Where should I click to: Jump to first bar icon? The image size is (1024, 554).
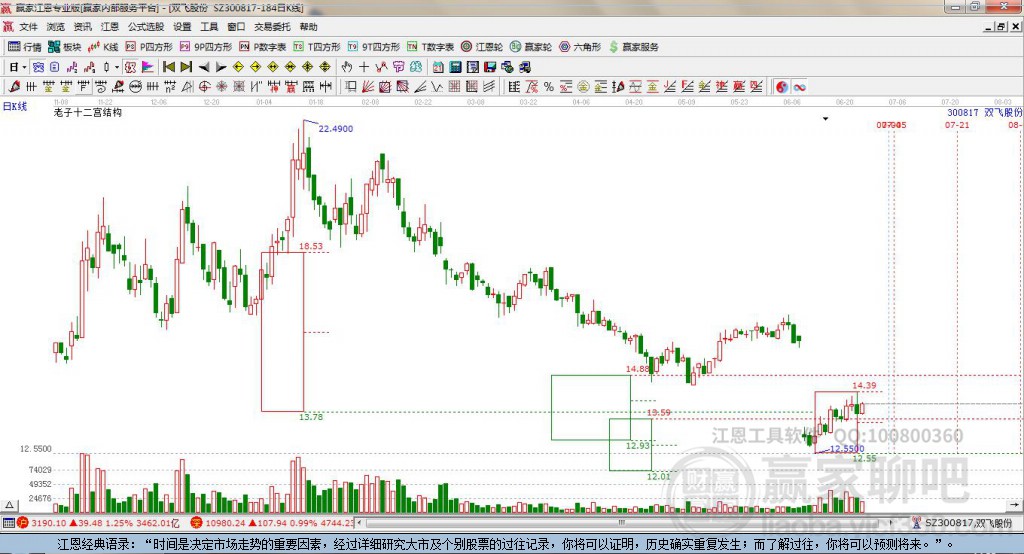point(169,67)
